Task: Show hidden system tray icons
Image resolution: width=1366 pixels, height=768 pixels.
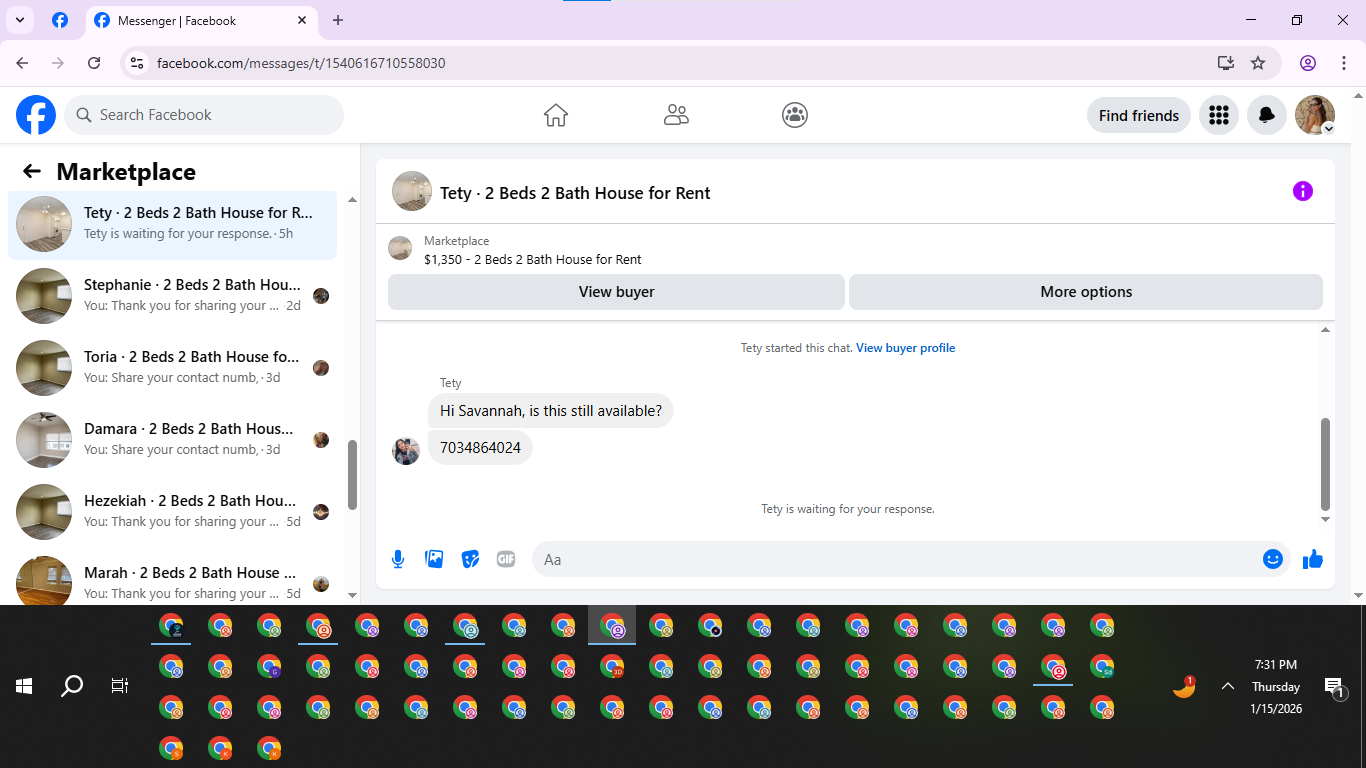Action: [x=1228, y=686]
